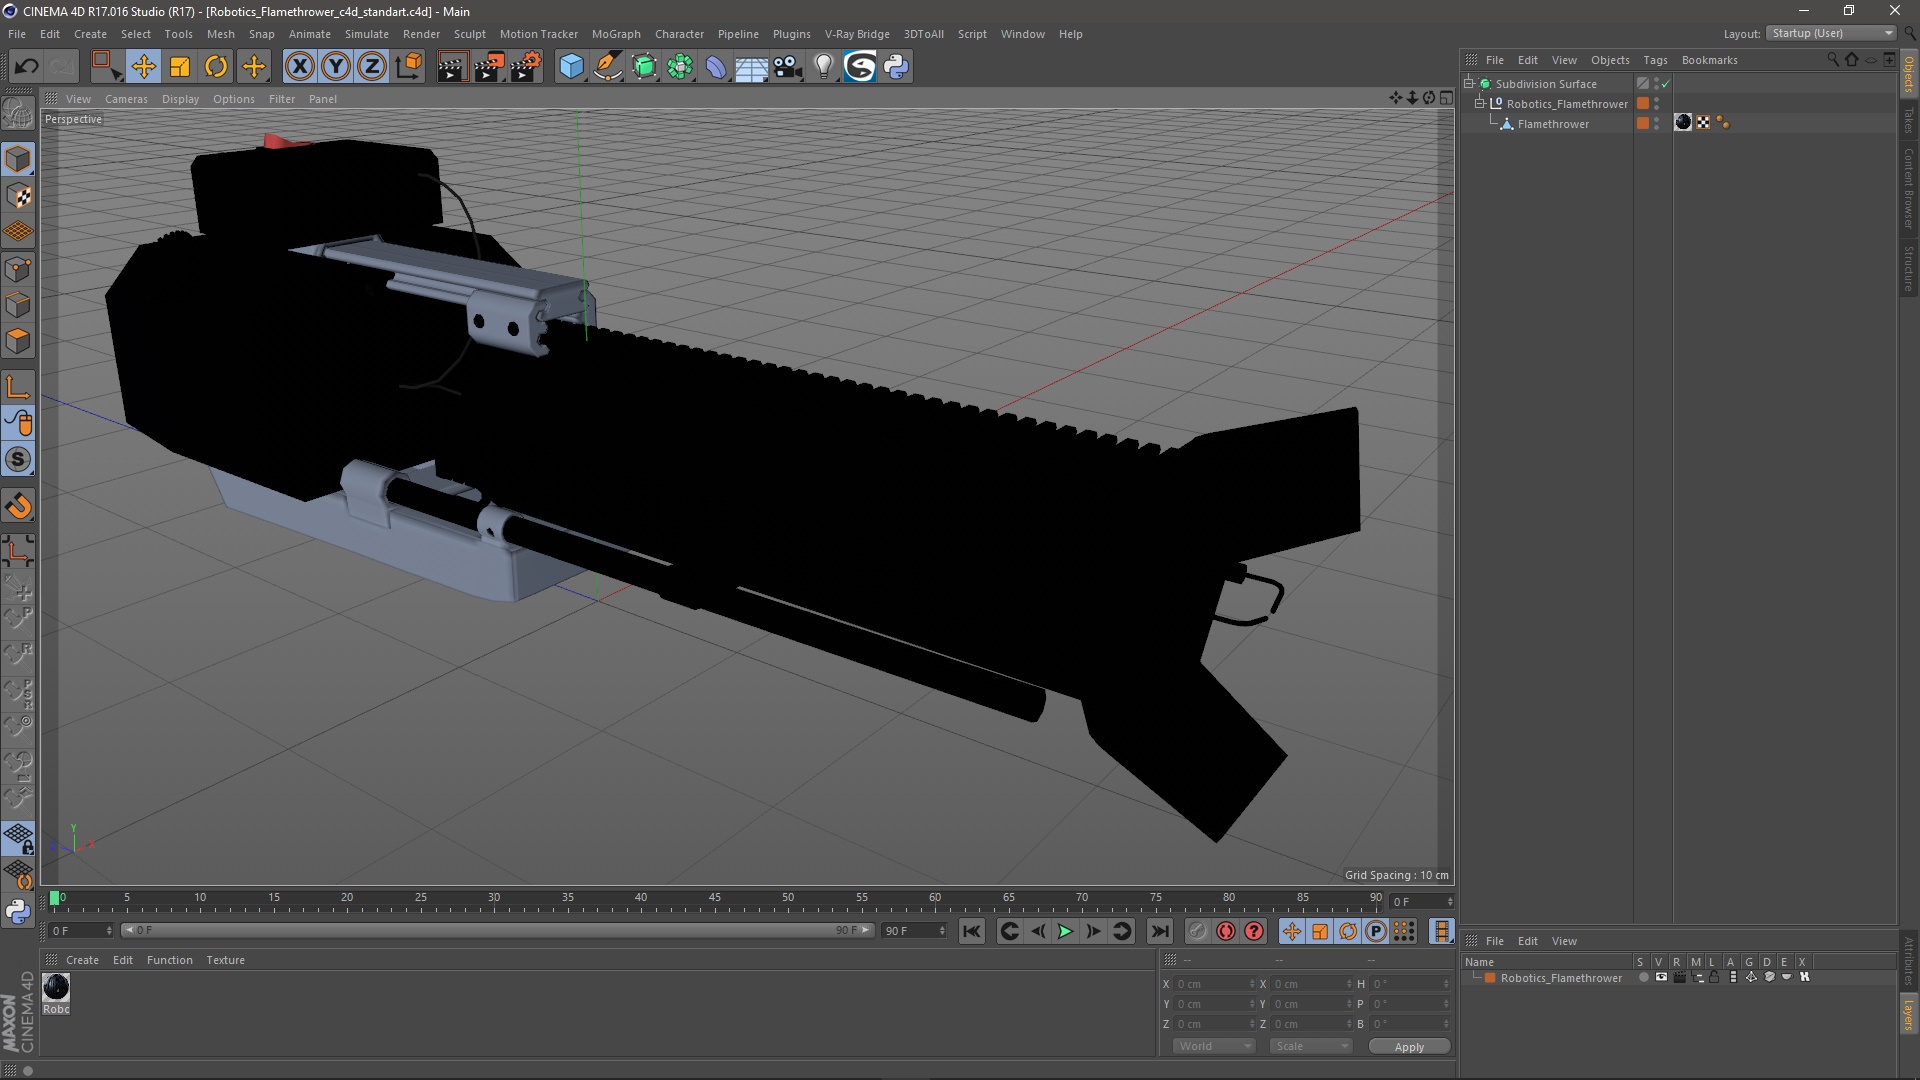Viewport: 1920px width, 1080px height.
Task: Select the Scale tool
Action: (180, 67)
